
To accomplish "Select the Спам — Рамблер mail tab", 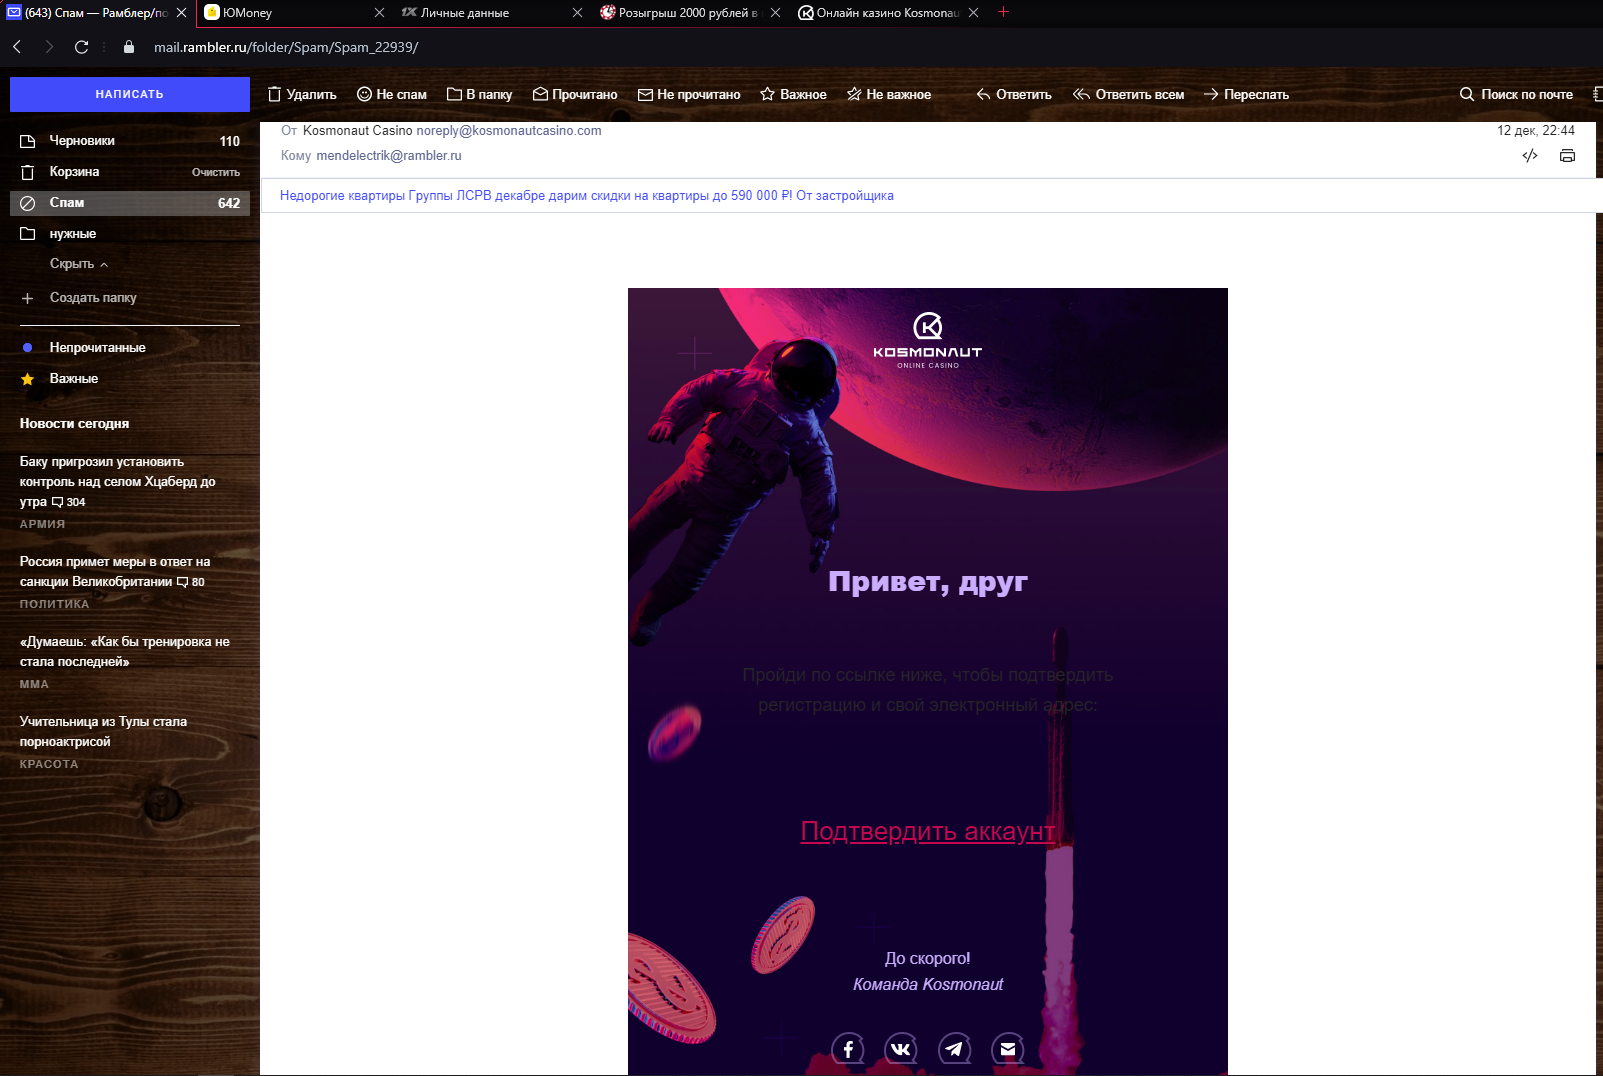I will [88, 13].
